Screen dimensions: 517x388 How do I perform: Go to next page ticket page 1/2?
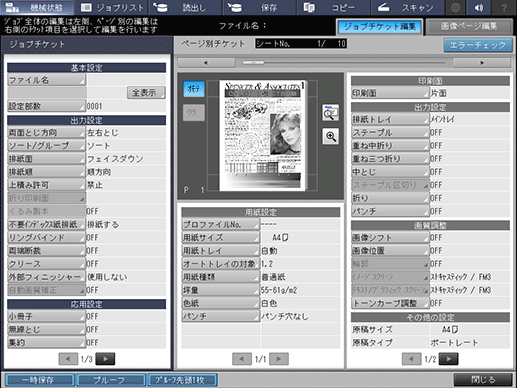click(448, 359)
